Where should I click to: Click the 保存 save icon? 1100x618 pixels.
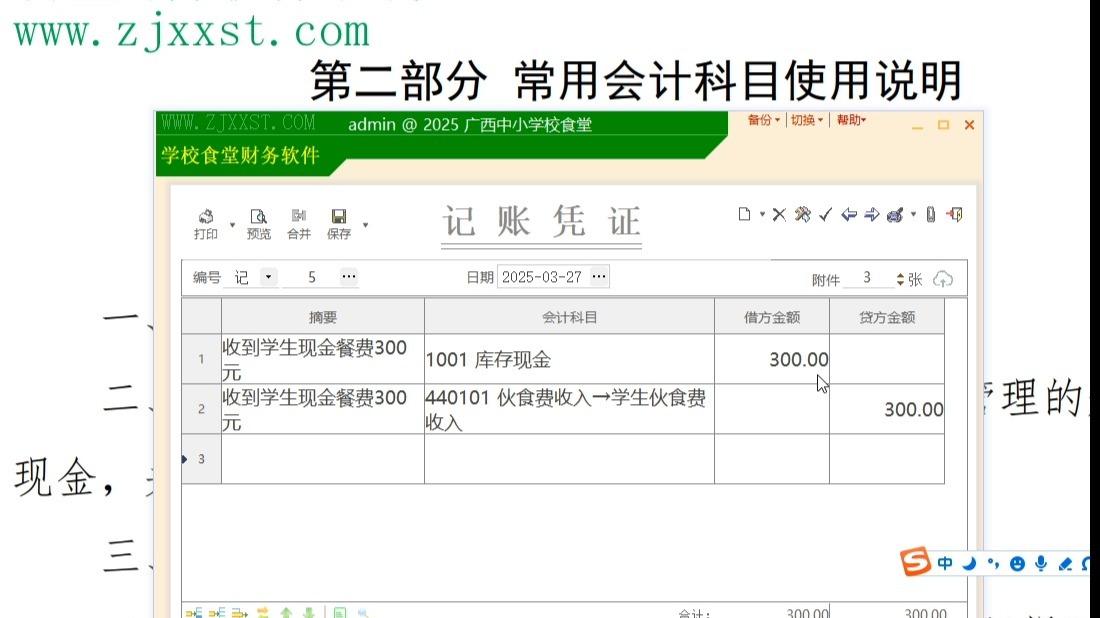pos(340,222)
